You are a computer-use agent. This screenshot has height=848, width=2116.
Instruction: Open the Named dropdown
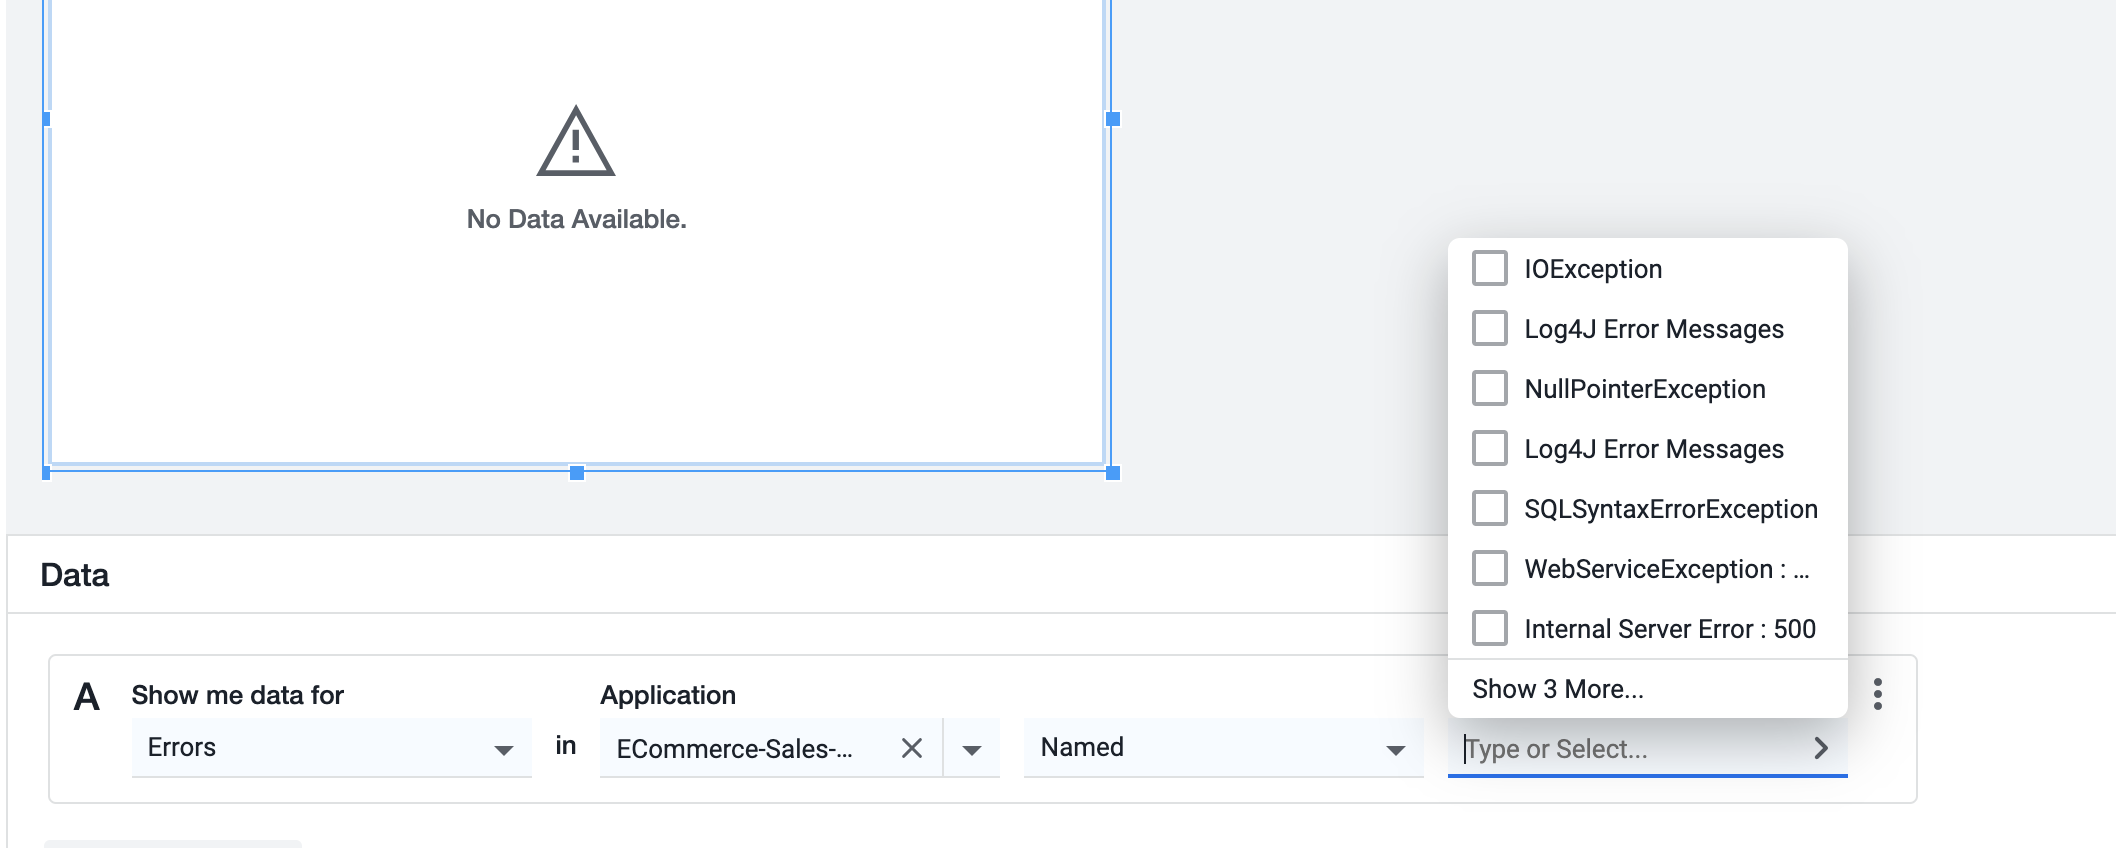(x=1223, y=748)
